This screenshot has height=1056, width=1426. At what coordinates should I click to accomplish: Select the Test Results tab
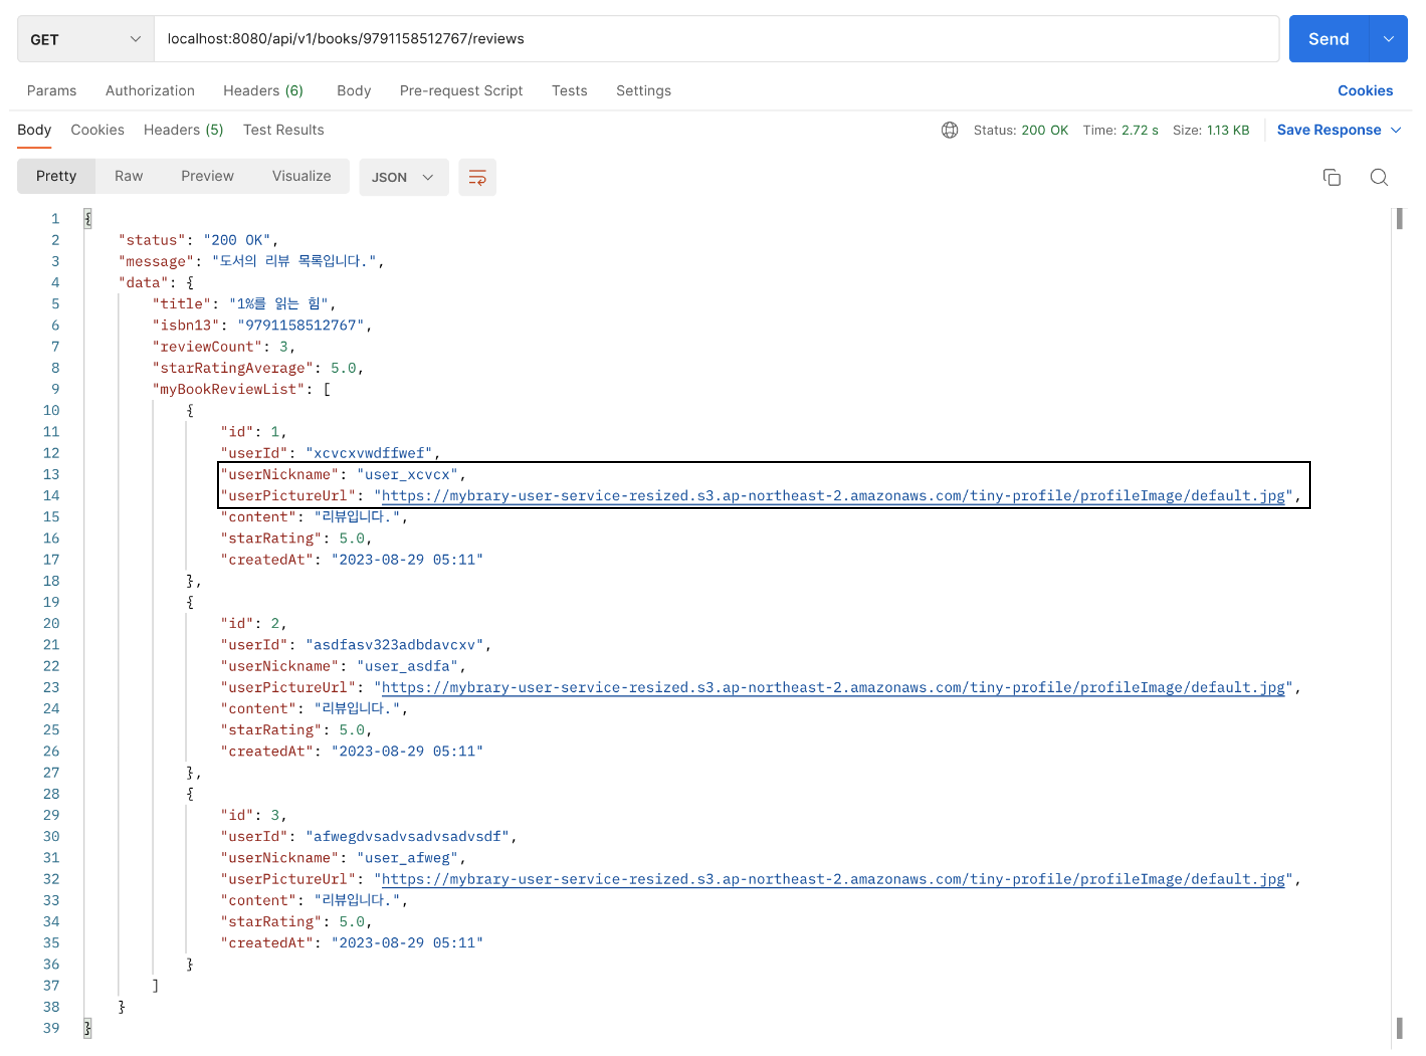(x=283, y=130)
